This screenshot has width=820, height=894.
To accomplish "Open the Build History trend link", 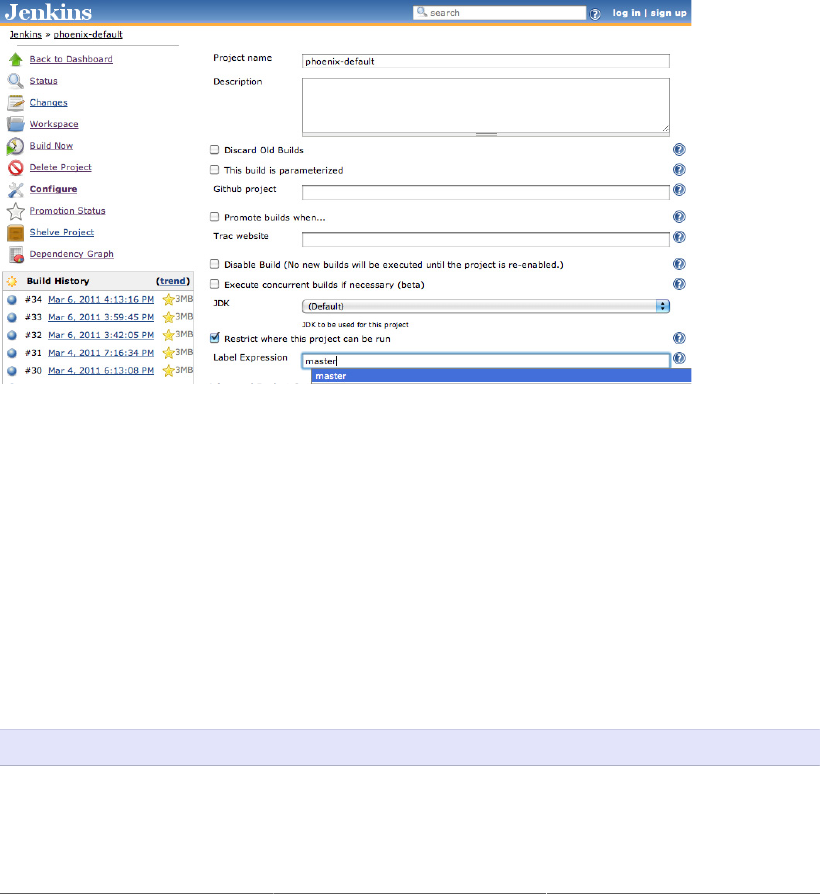I will point(173,281).
